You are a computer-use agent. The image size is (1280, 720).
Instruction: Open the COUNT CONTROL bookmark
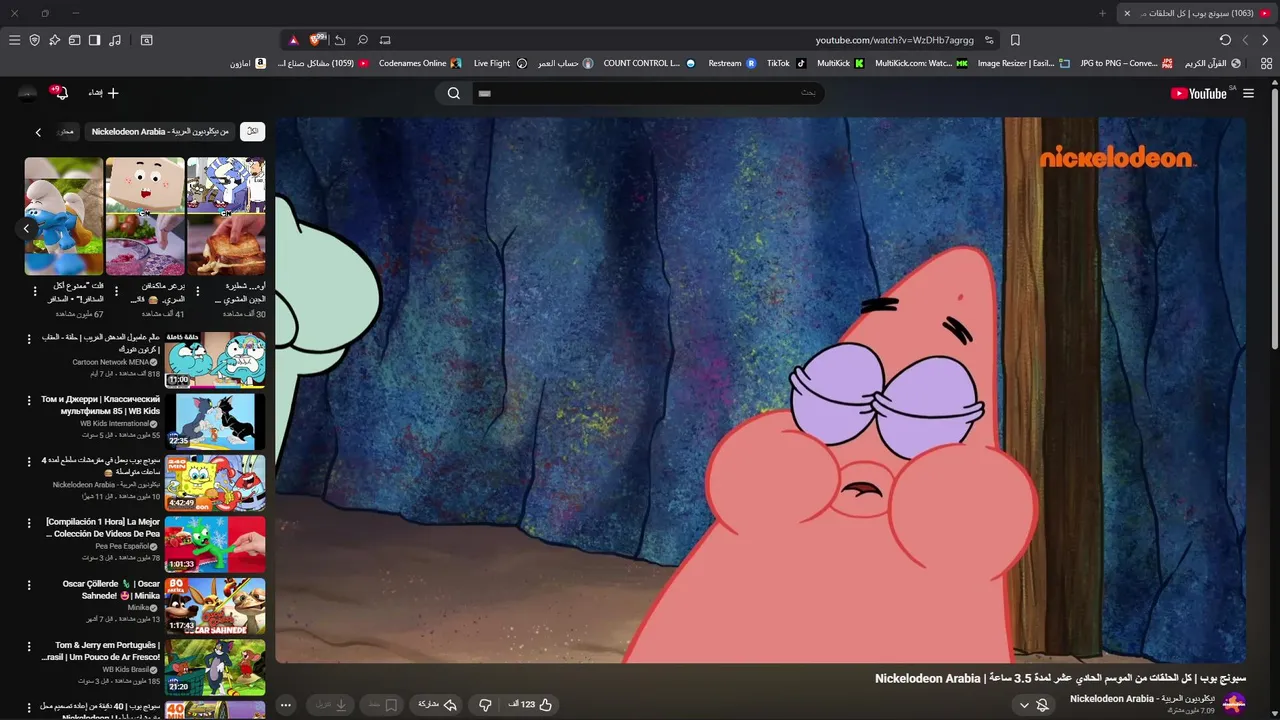[649, 63]
